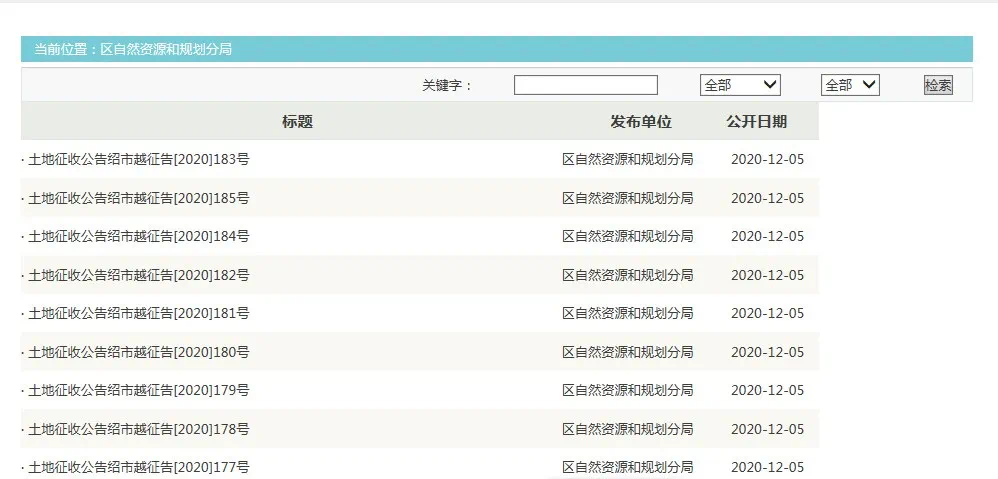Open notice 土地征收公告绍市越征告[2020]177号

[x=139, y=467]
